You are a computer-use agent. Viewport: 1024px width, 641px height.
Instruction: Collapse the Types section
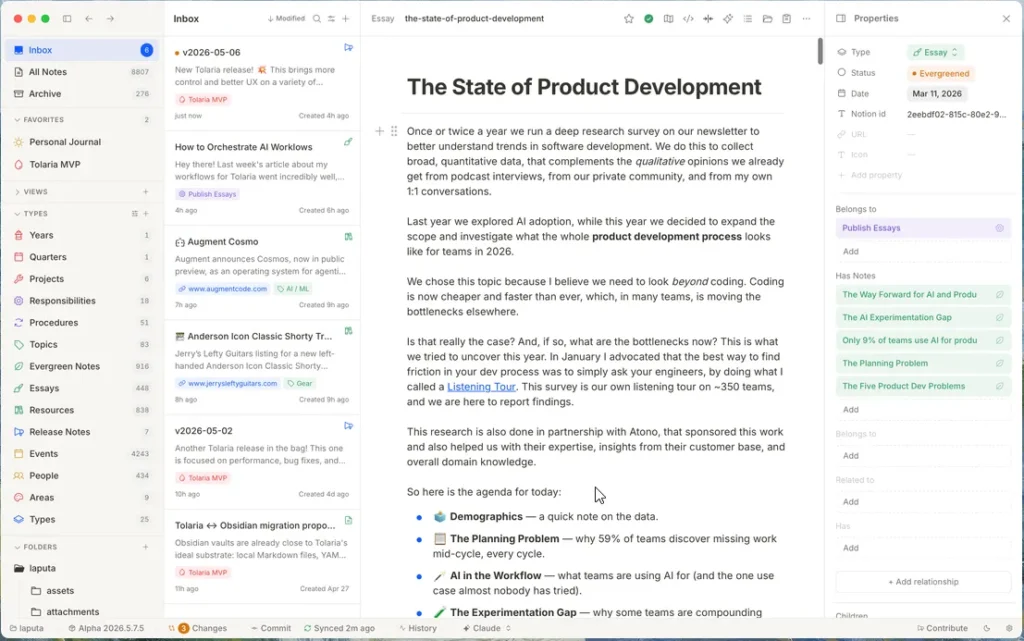[31, 213]
